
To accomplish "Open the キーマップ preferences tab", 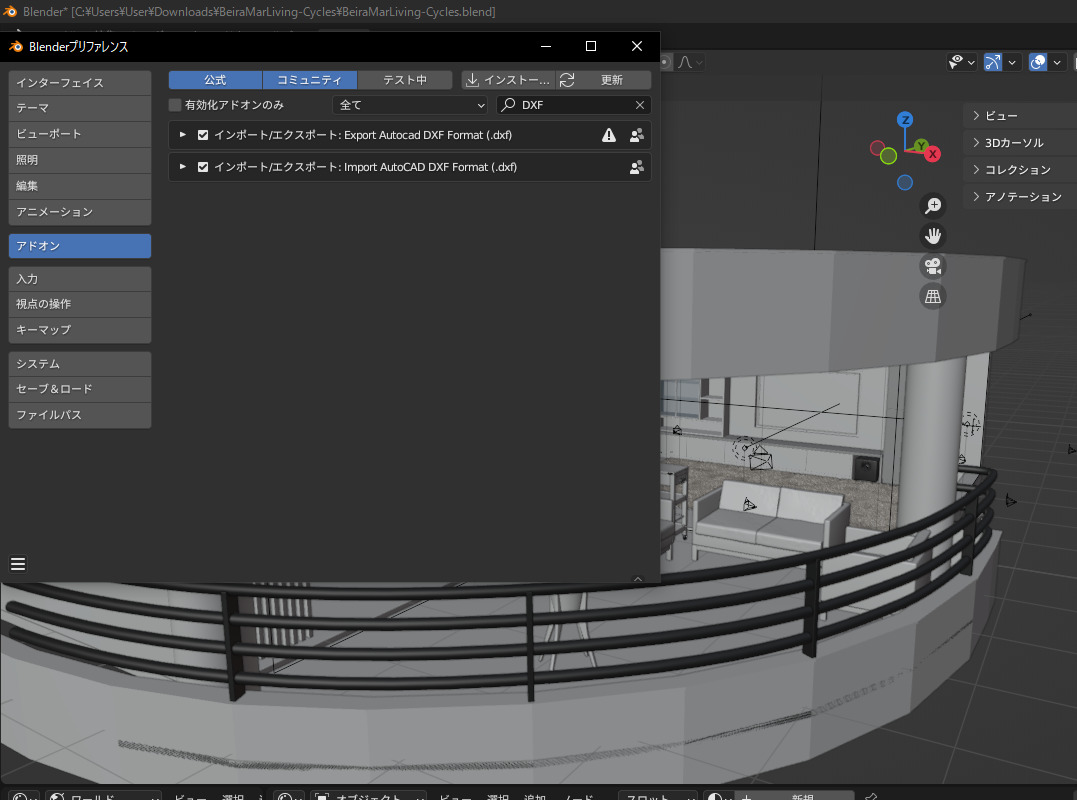I will click(80, 330).
